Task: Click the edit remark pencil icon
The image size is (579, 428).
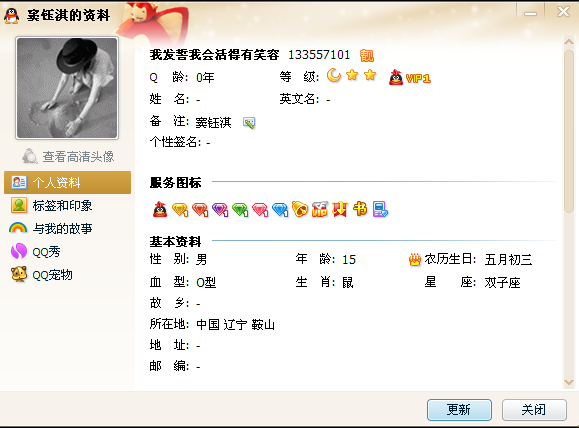Action: click(249, 123)
